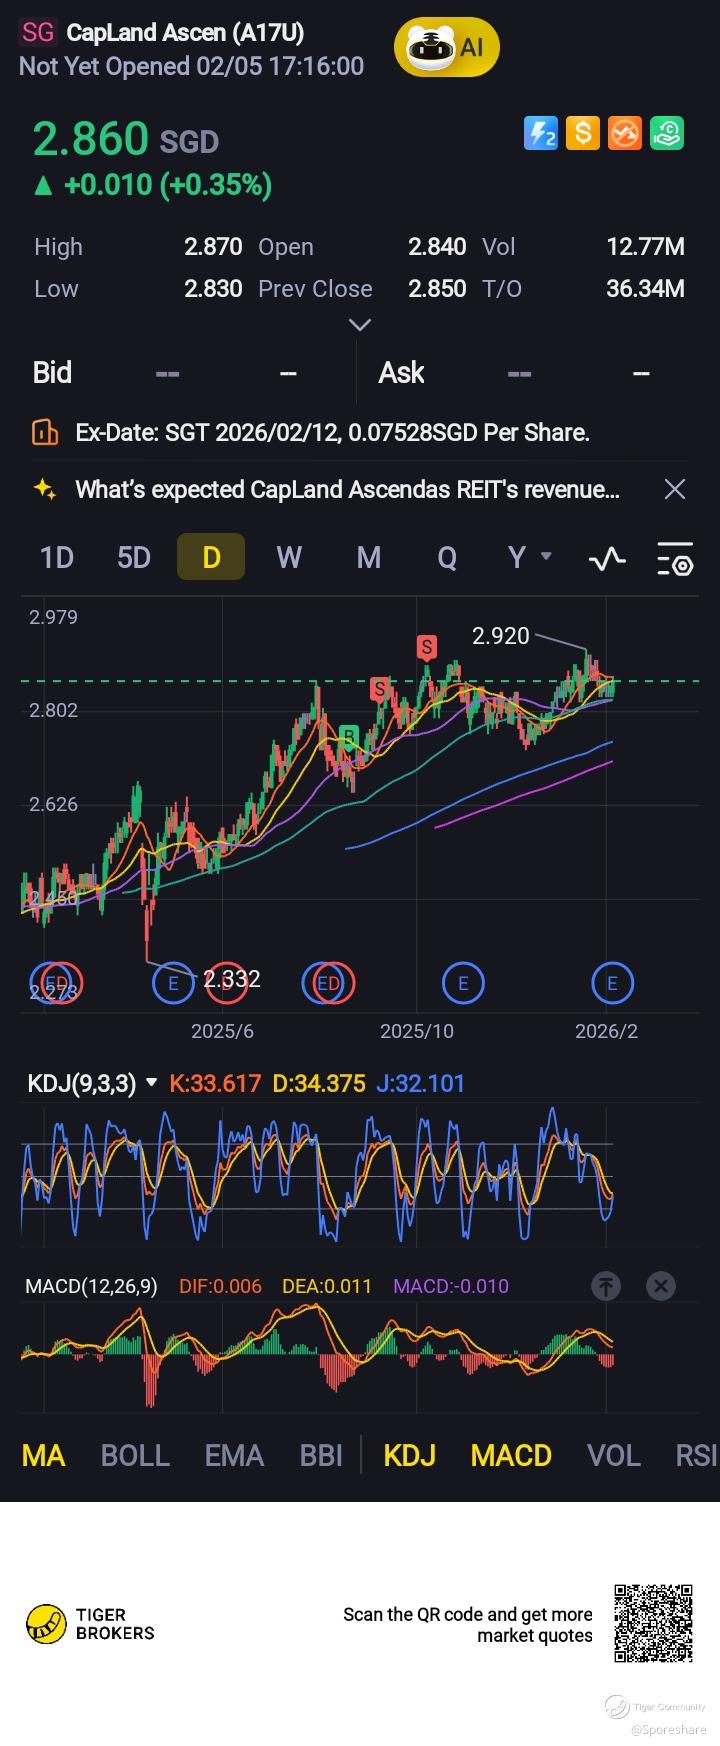Switch chart to 1D timeframe
720x1746 pixels.
pos(56,557)
